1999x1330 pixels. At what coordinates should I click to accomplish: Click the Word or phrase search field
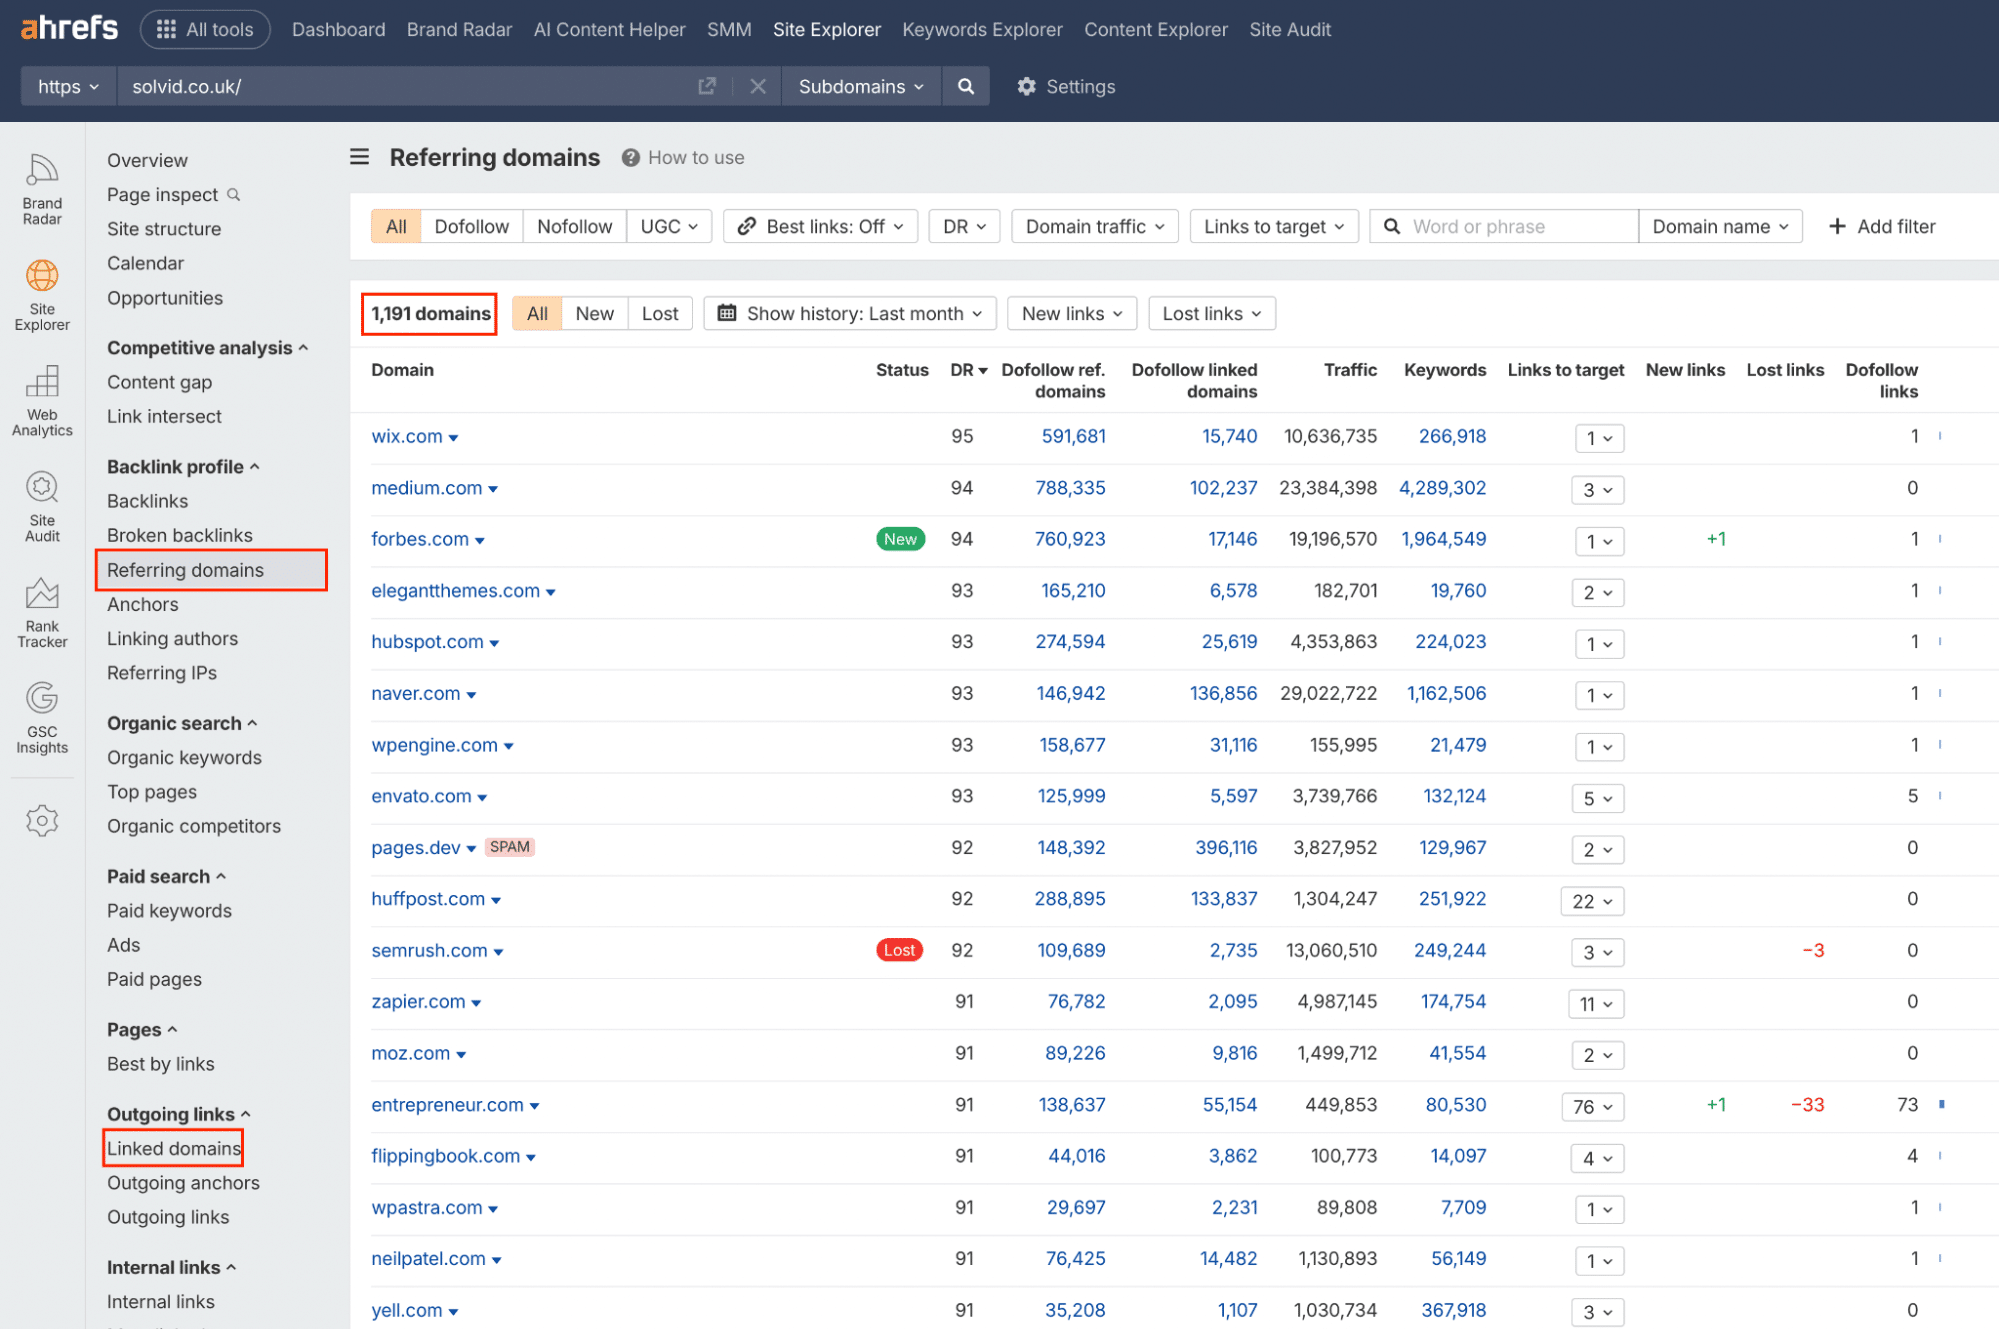point(1500,226)
